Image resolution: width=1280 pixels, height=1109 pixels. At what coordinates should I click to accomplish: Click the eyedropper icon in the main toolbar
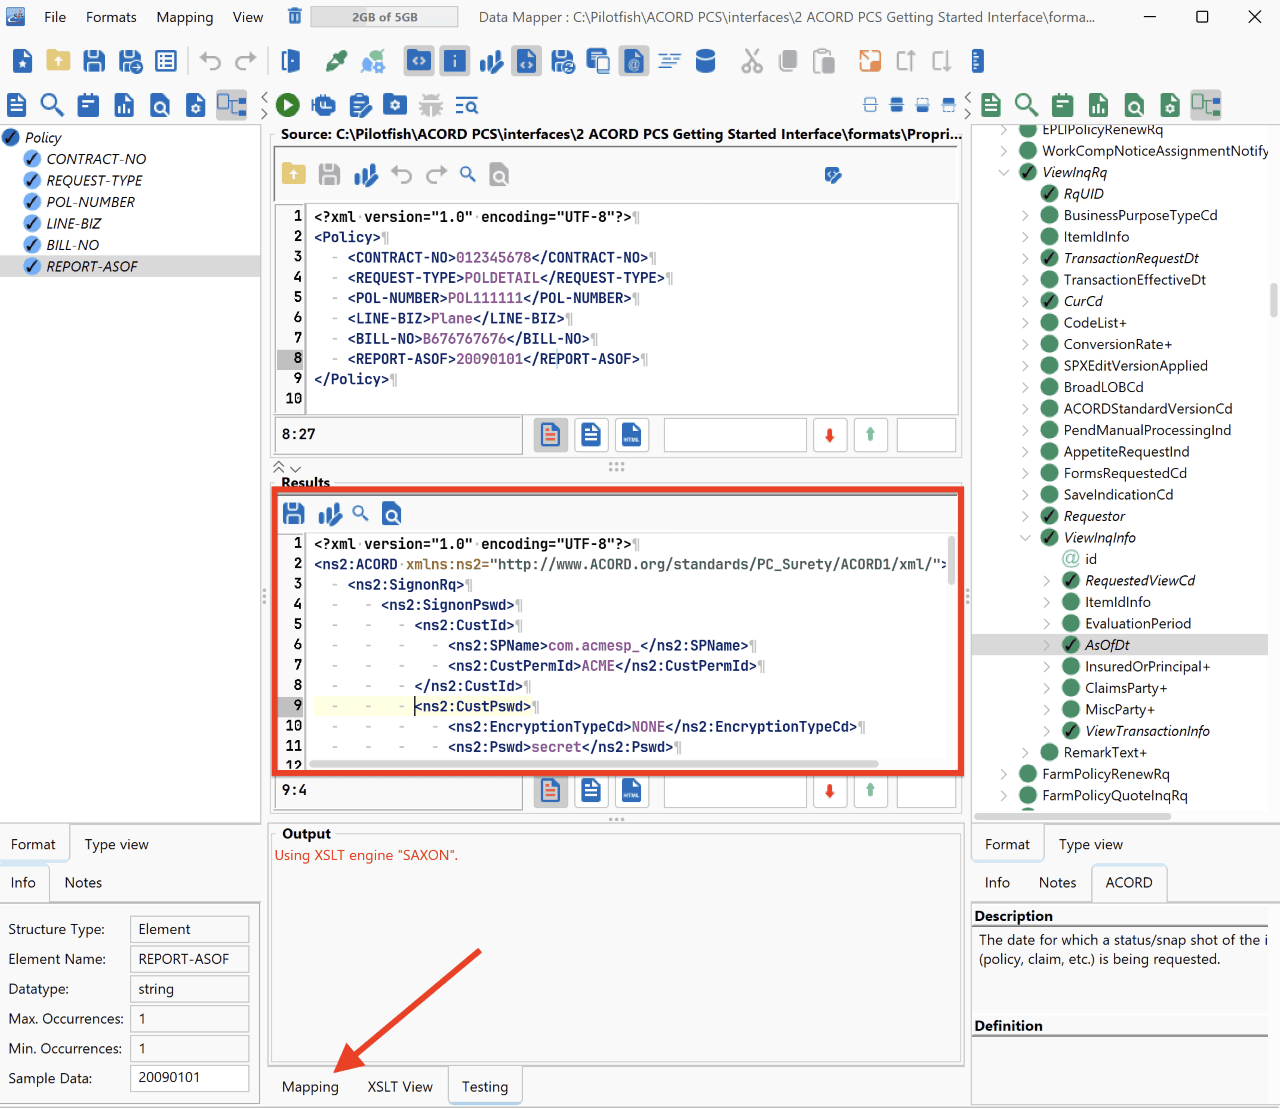coord(337,62)
